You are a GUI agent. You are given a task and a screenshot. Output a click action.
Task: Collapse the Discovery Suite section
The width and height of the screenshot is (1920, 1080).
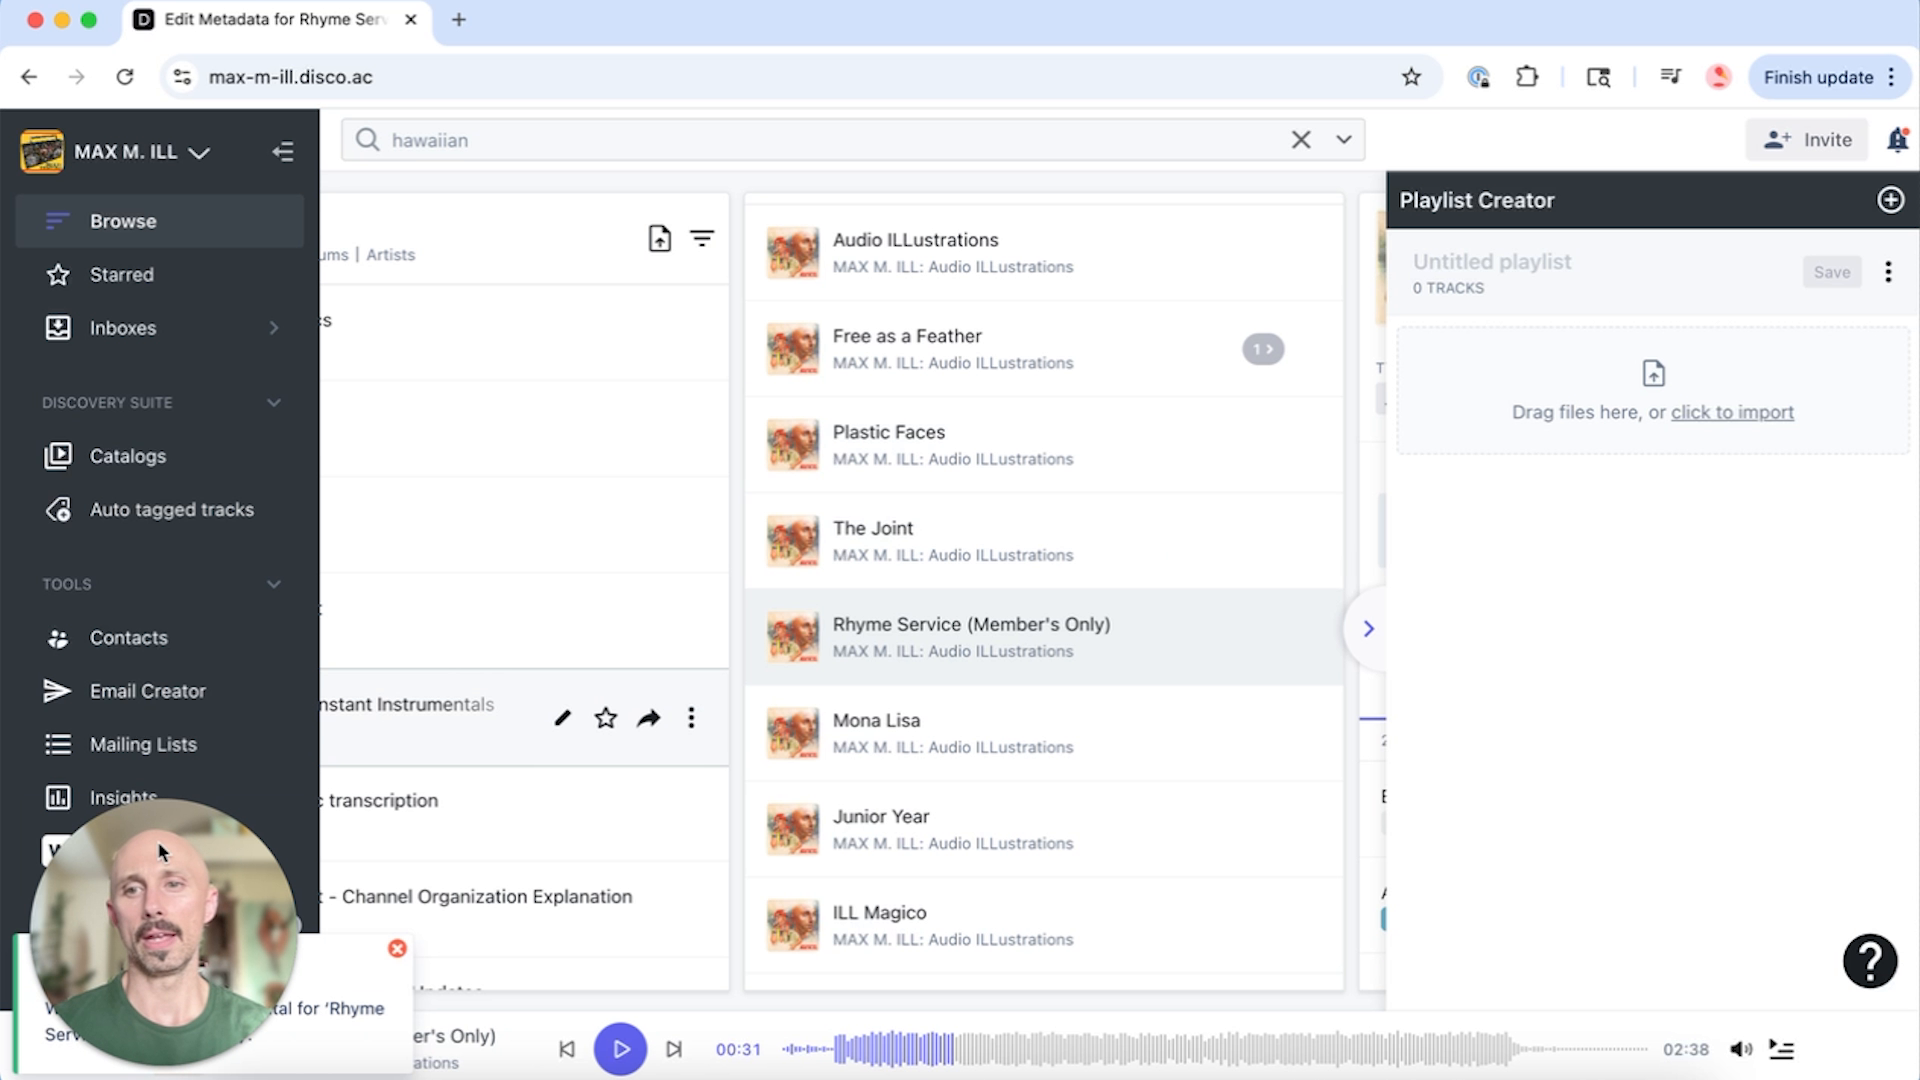click(274, 402)
